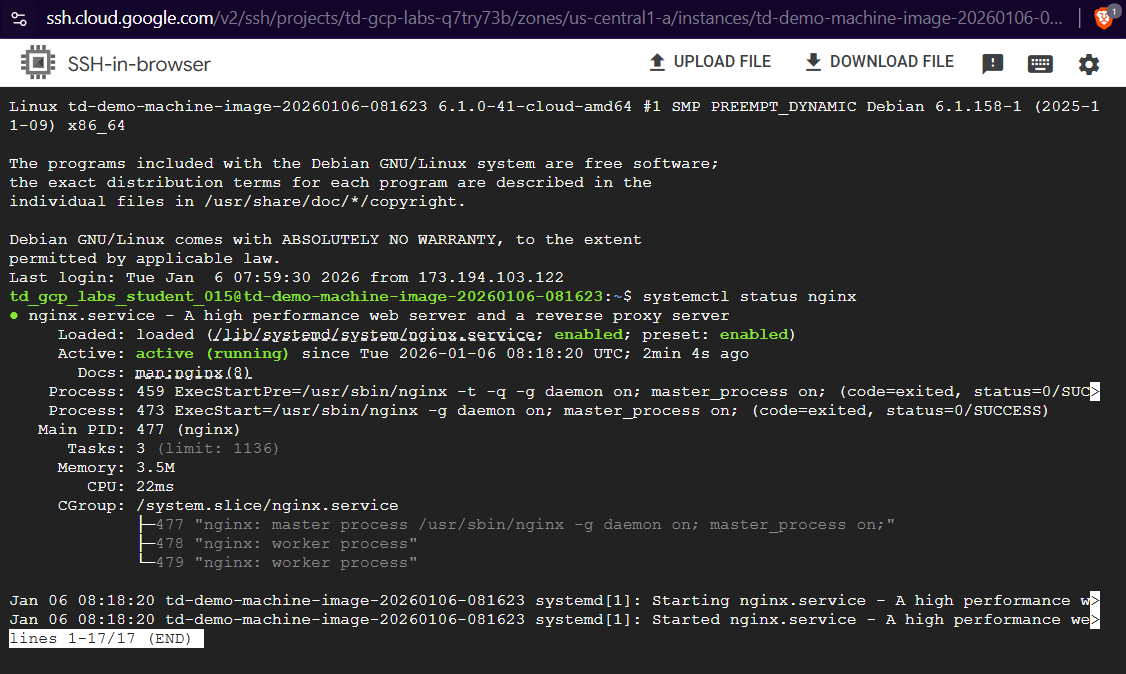Click the 'systemctl status nginx' command text
This screenshot has height=674, width=1126.
749,296
